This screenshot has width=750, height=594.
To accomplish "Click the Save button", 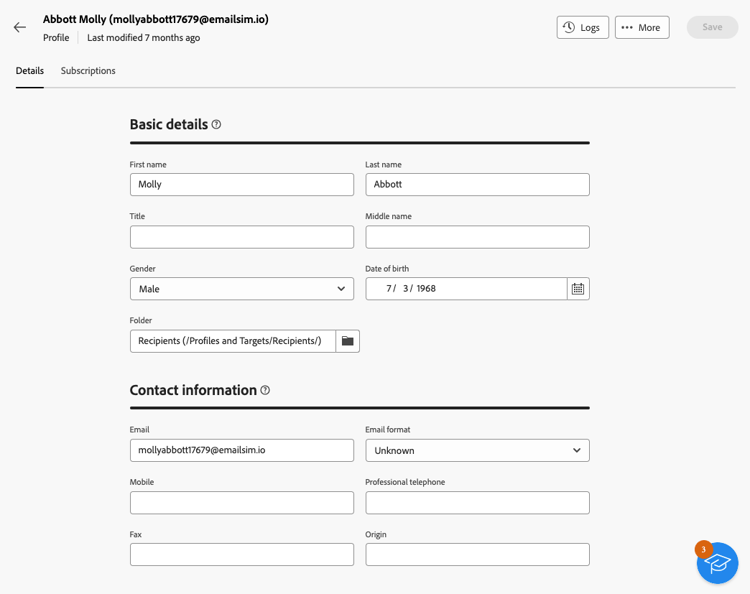I will pos(712,27).
